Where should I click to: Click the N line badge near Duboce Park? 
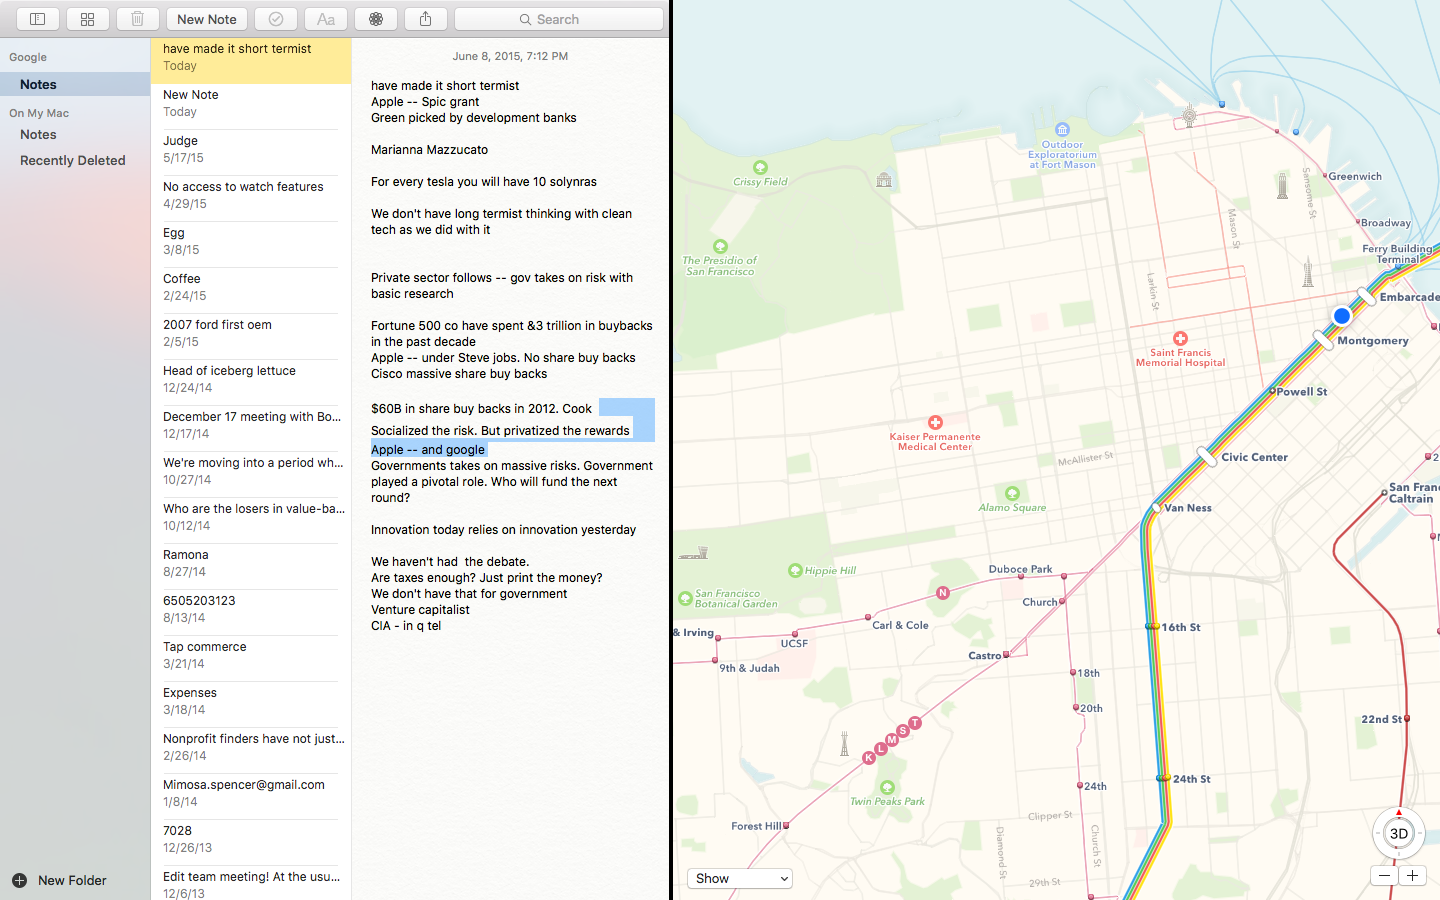(942, 593)
